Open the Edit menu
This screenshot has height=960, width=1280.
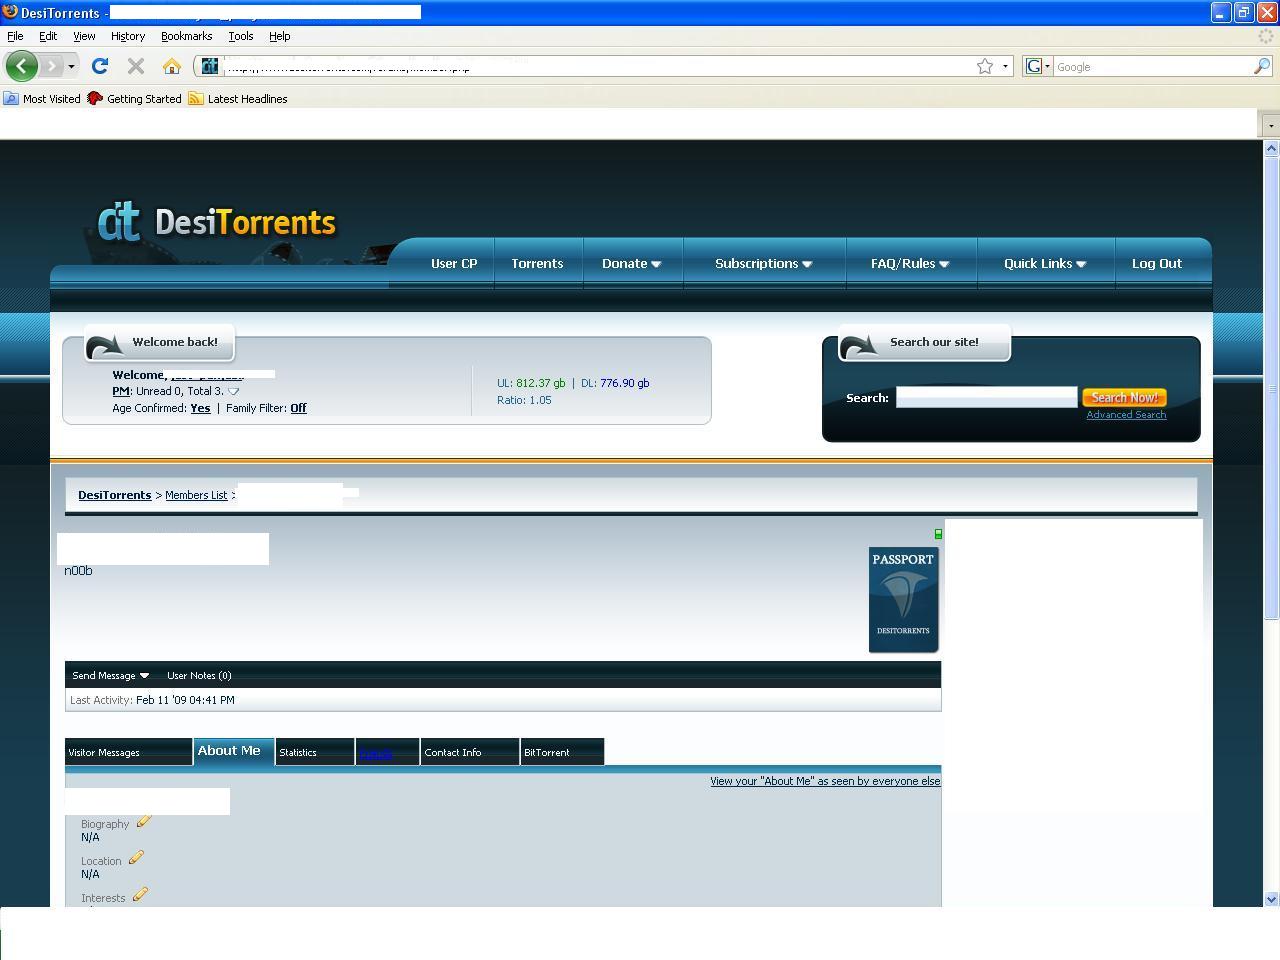click(x=48, y=36)
